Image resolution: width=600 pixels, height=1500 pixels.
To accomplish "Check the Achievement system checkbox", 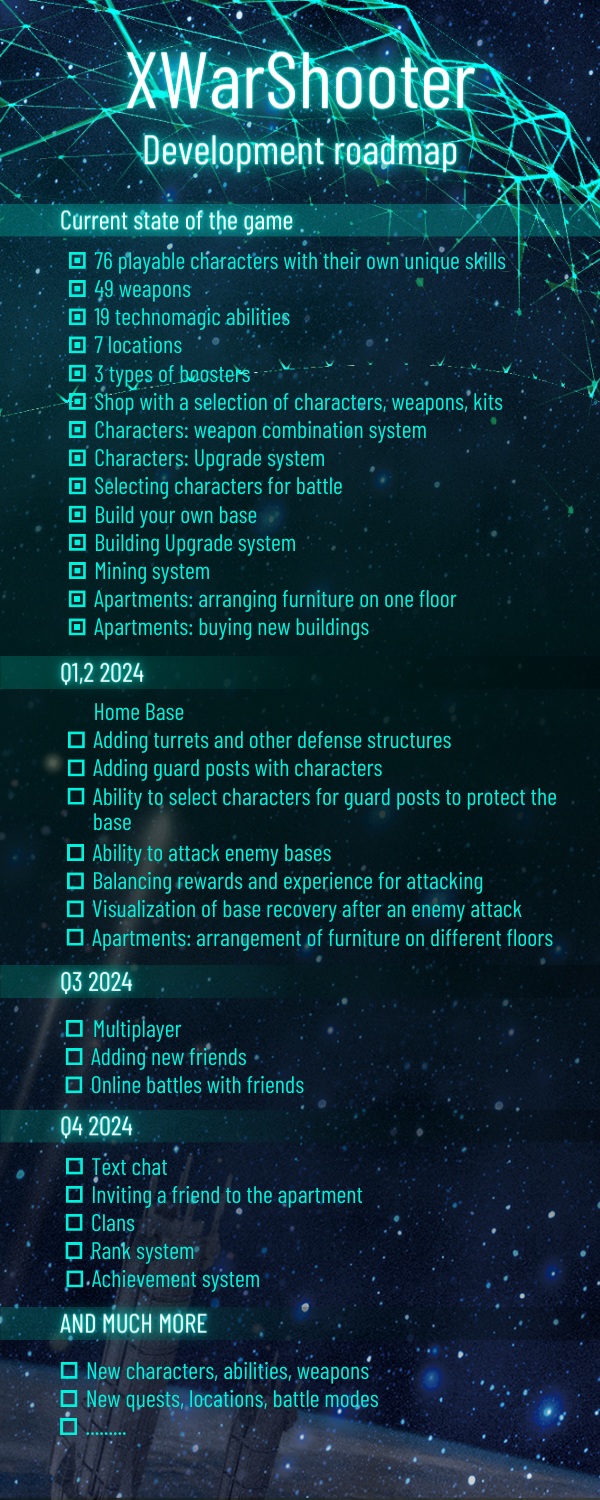I will (x=75, y=1279).
